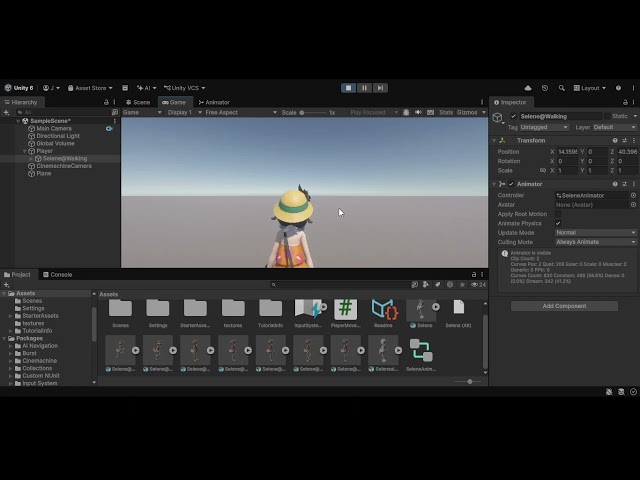This screenshot has height=480, width=640.
Task: Select Global Volume in the Hierarchy
Action: point(55,144)
